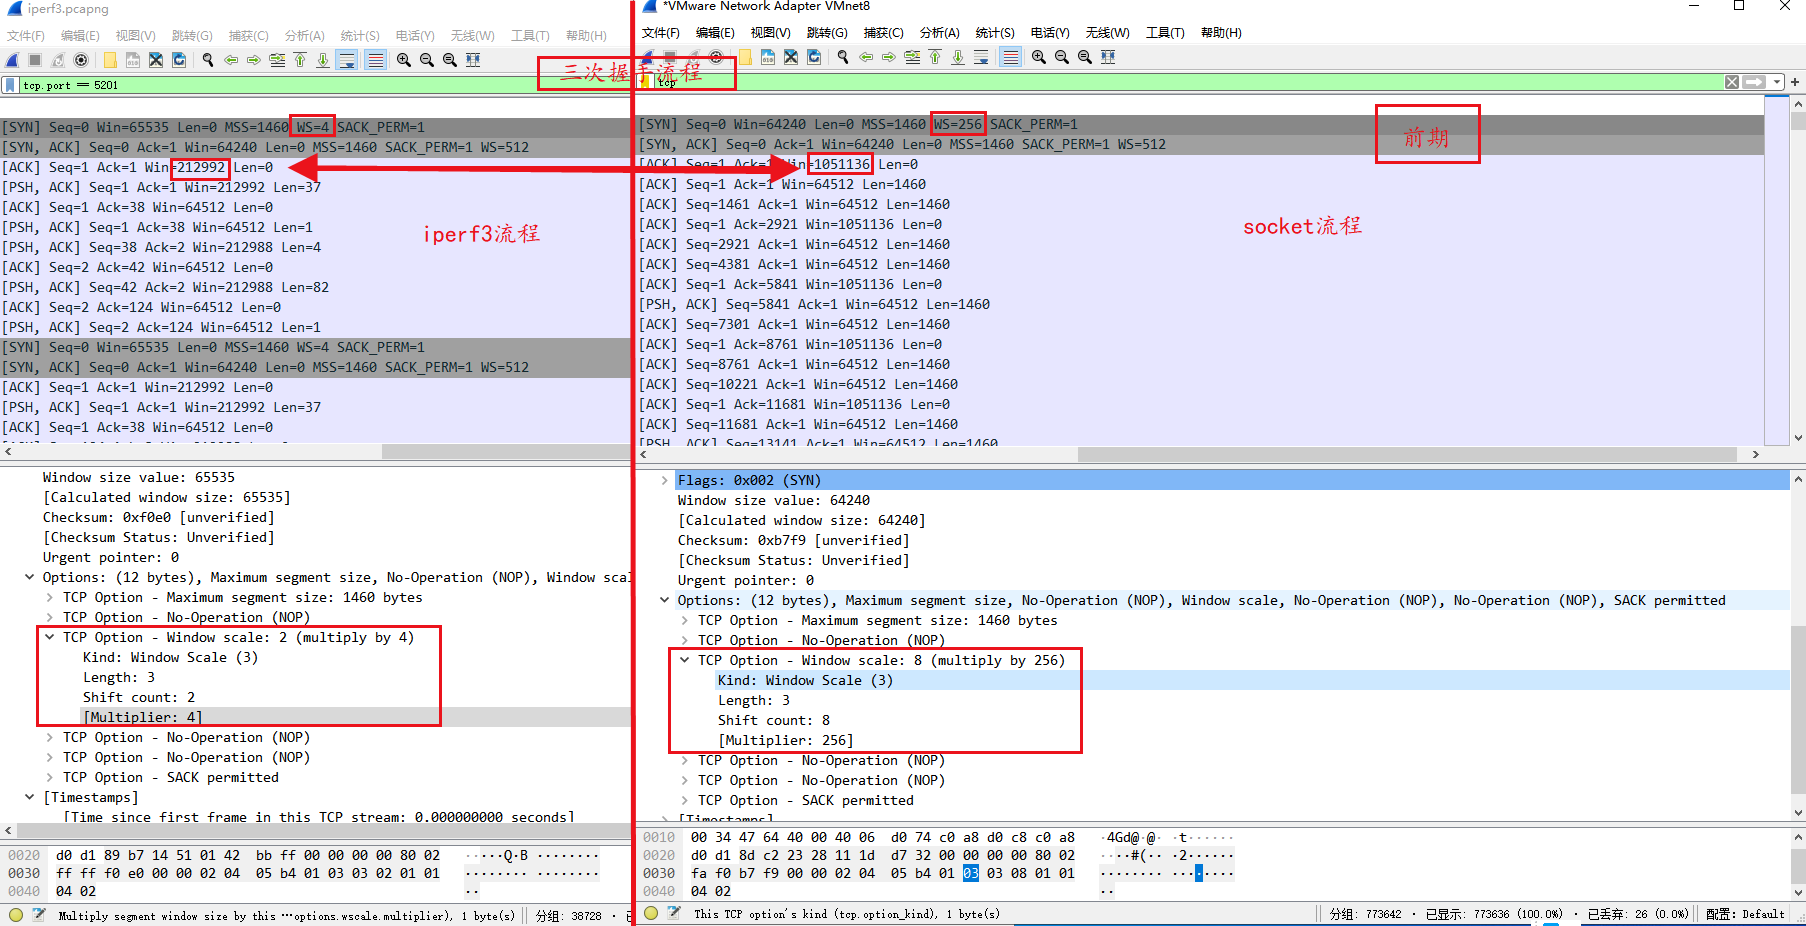Open 统计(S) menu in iperf3.pcapng window
This screenshot has height=926, width=1806.
(x=360, y=35)
